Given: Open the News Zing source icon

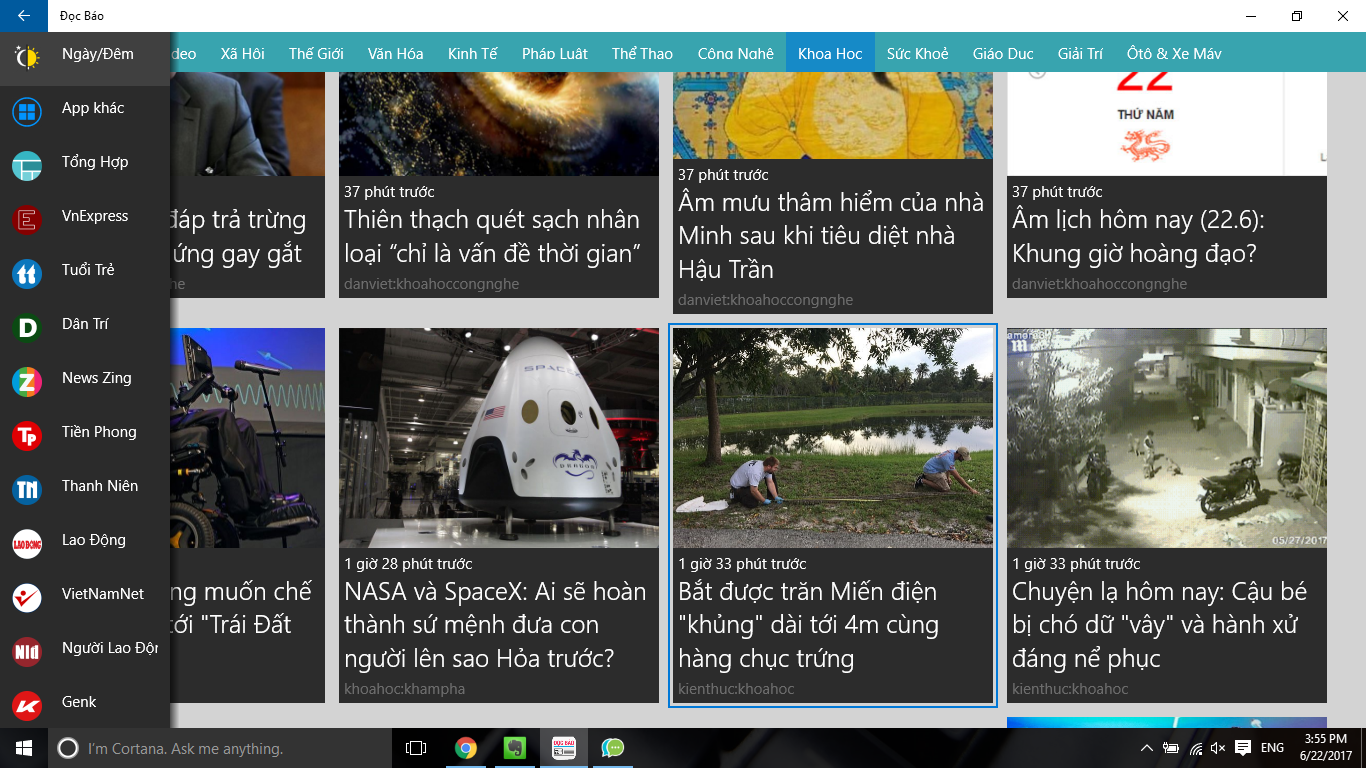Looking at the screenshot, I should coord(27,379).
